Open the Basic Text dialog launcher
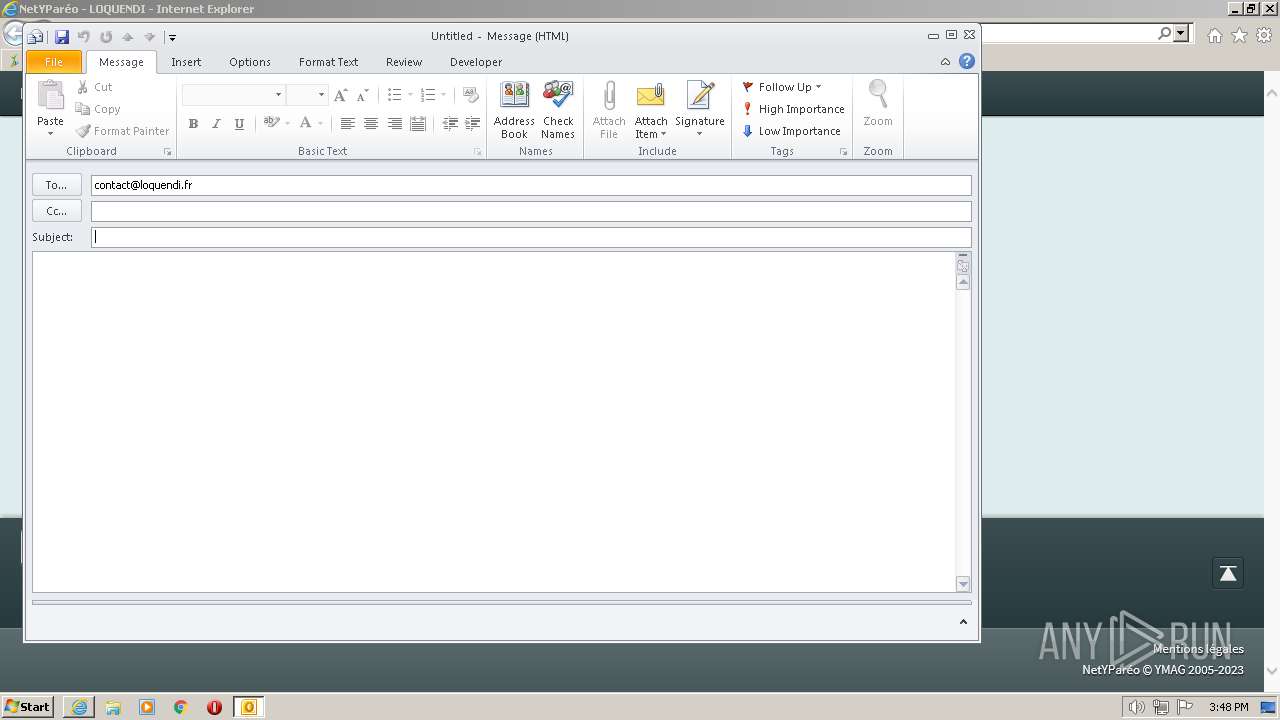Image resolution: width=1280 pixels, height=720 pixels. (478, 152)
